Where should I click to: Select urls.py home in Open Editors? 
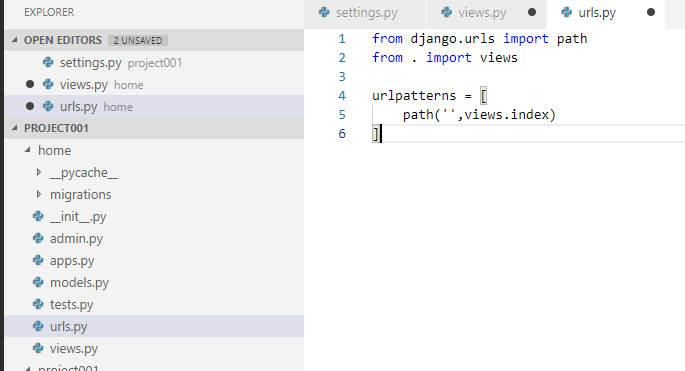(x=154, y=106)
